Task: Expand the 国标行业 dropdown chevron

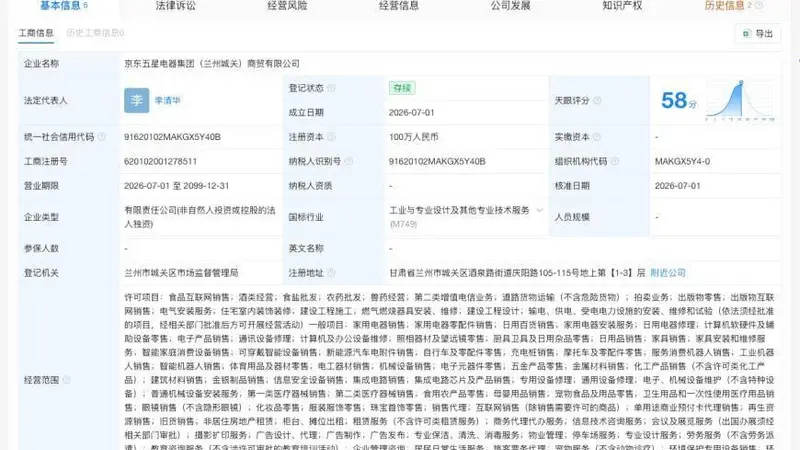Action: pyautogui.click(x=539, y=210)
